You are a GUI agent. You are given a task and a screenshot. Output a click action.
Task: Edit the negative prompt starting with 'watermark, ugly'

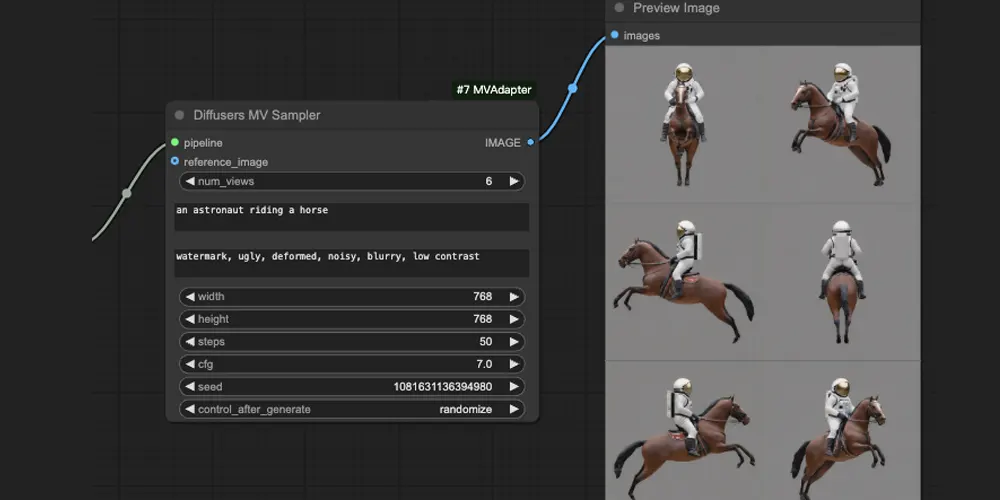pos(351,263)
